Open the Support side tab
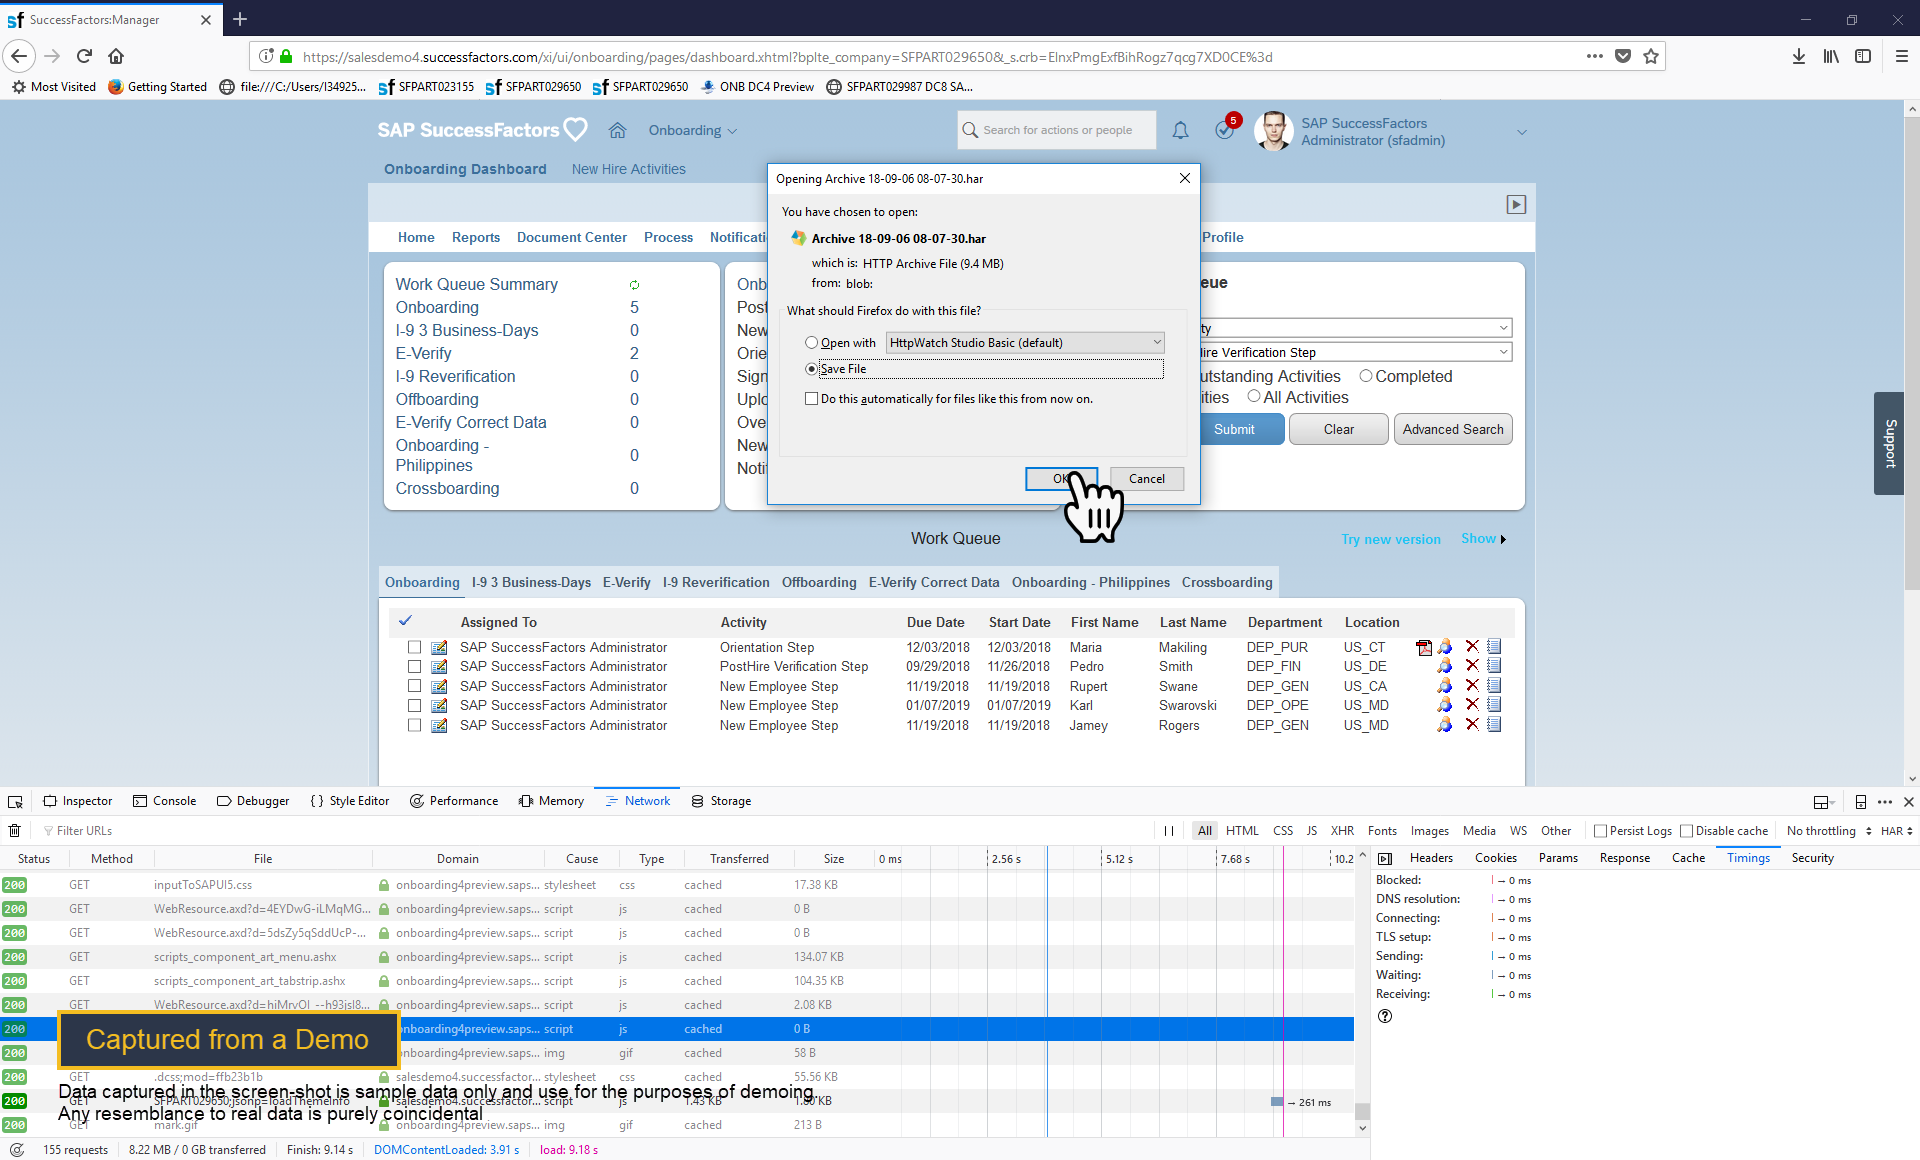 click(1889, 443)
